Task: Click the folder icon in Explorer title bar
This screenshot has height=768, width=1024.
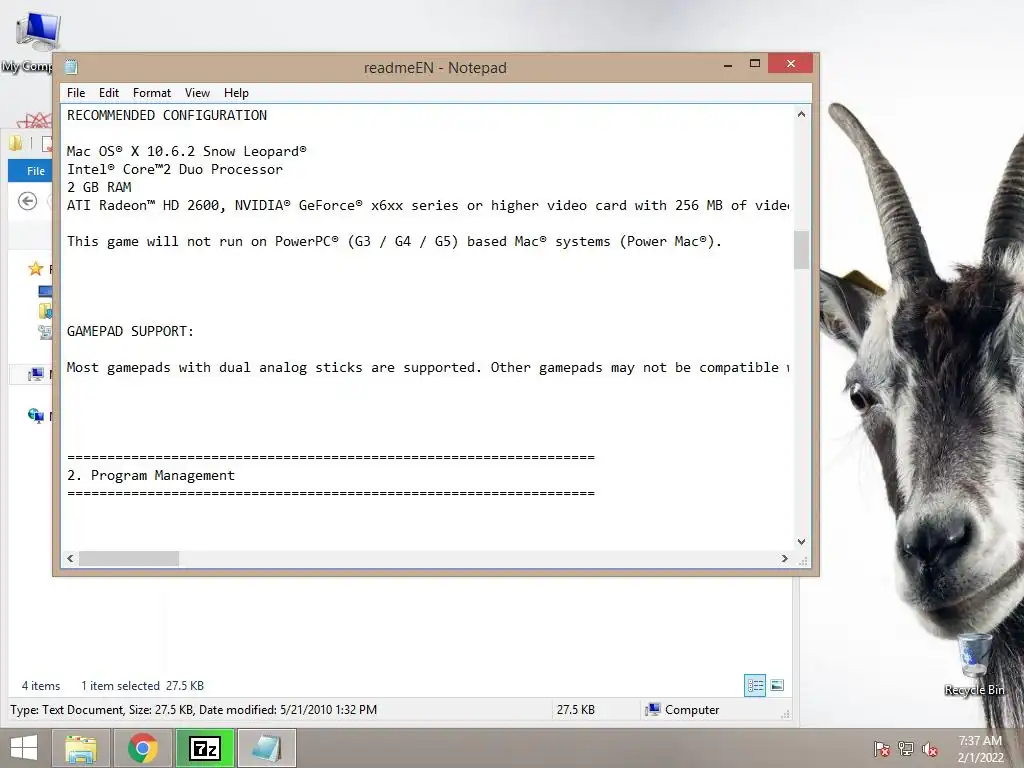Action: [x=16, y=143]
